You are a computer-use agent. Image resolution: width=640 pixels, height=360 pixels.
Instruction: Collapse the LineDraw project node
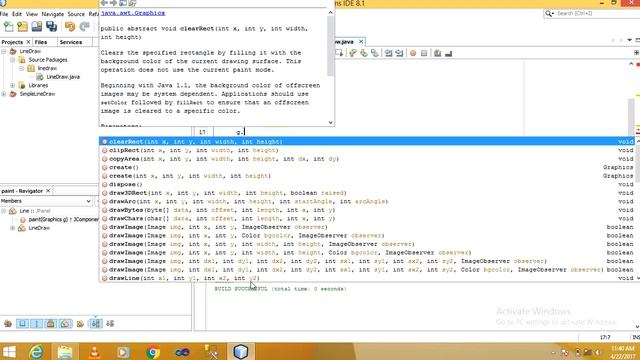(x=4, y=51)
